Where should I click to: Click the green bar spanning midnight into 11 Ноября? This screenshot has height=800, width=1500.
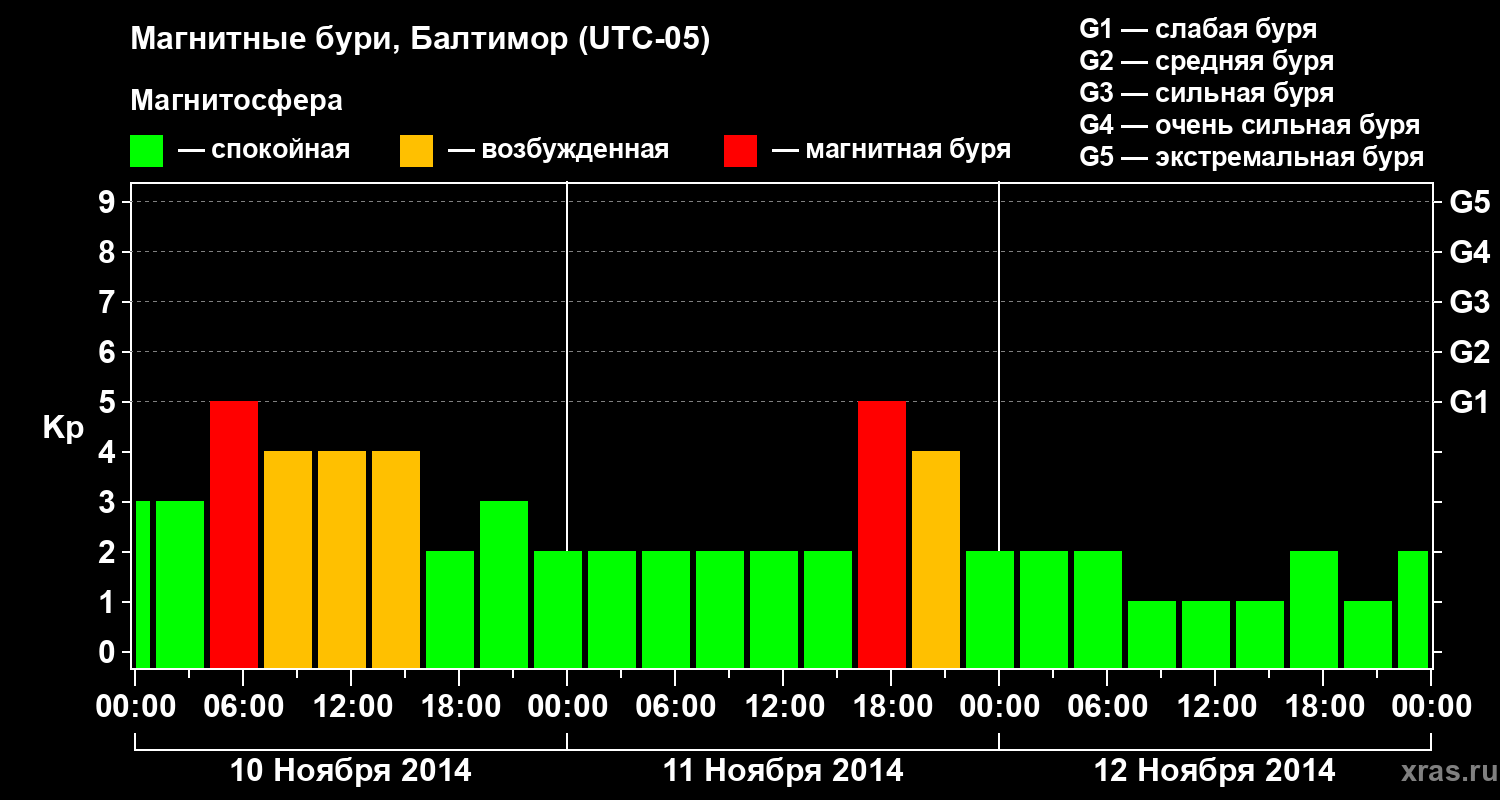(558, 609)
